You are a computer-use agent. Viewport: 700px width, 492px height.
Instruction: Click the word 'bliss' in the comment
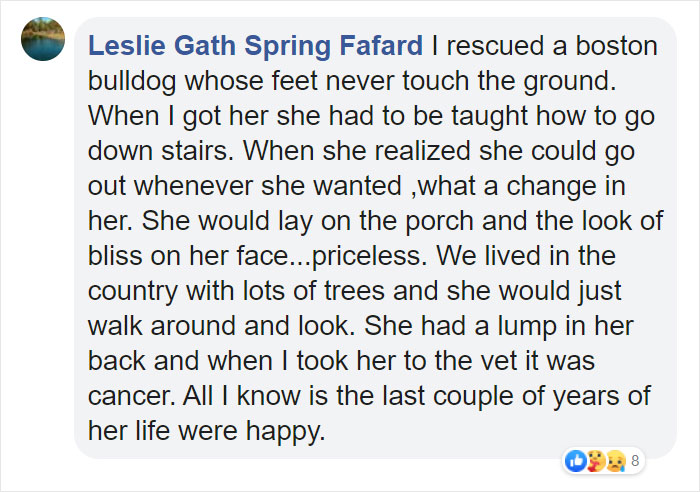coord(114,256)
